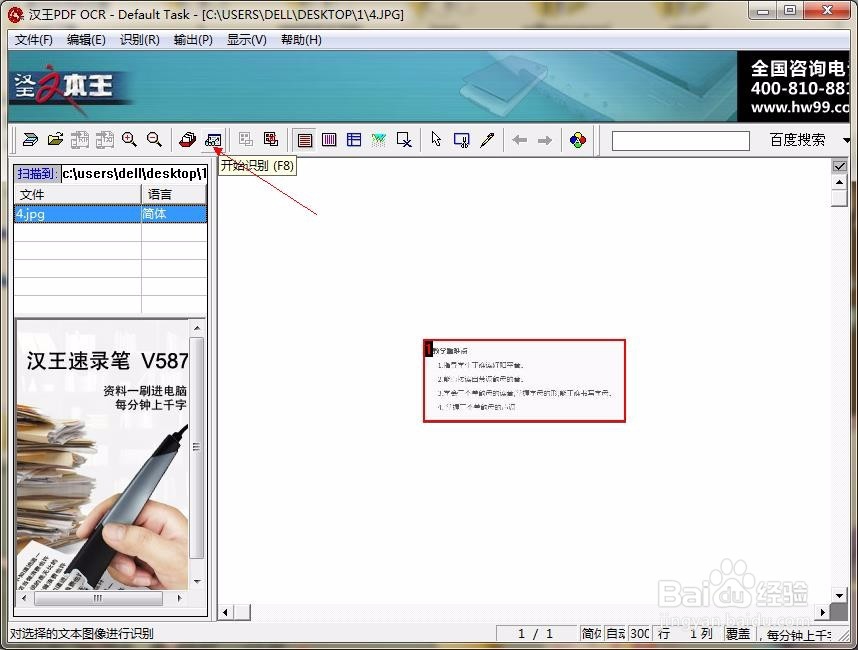Viewport: 858px width, 650px height.
Task: Click the delete region icon
Action: [x=404, y=140]
